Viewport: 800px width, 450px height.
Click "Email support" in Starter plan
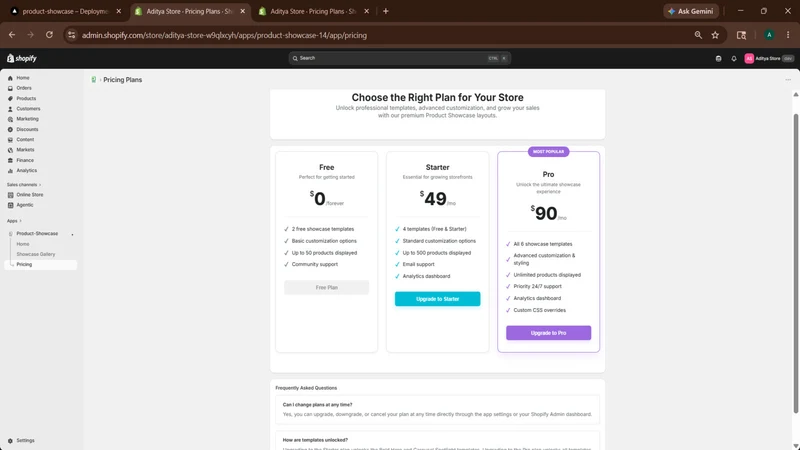[418, 264]
